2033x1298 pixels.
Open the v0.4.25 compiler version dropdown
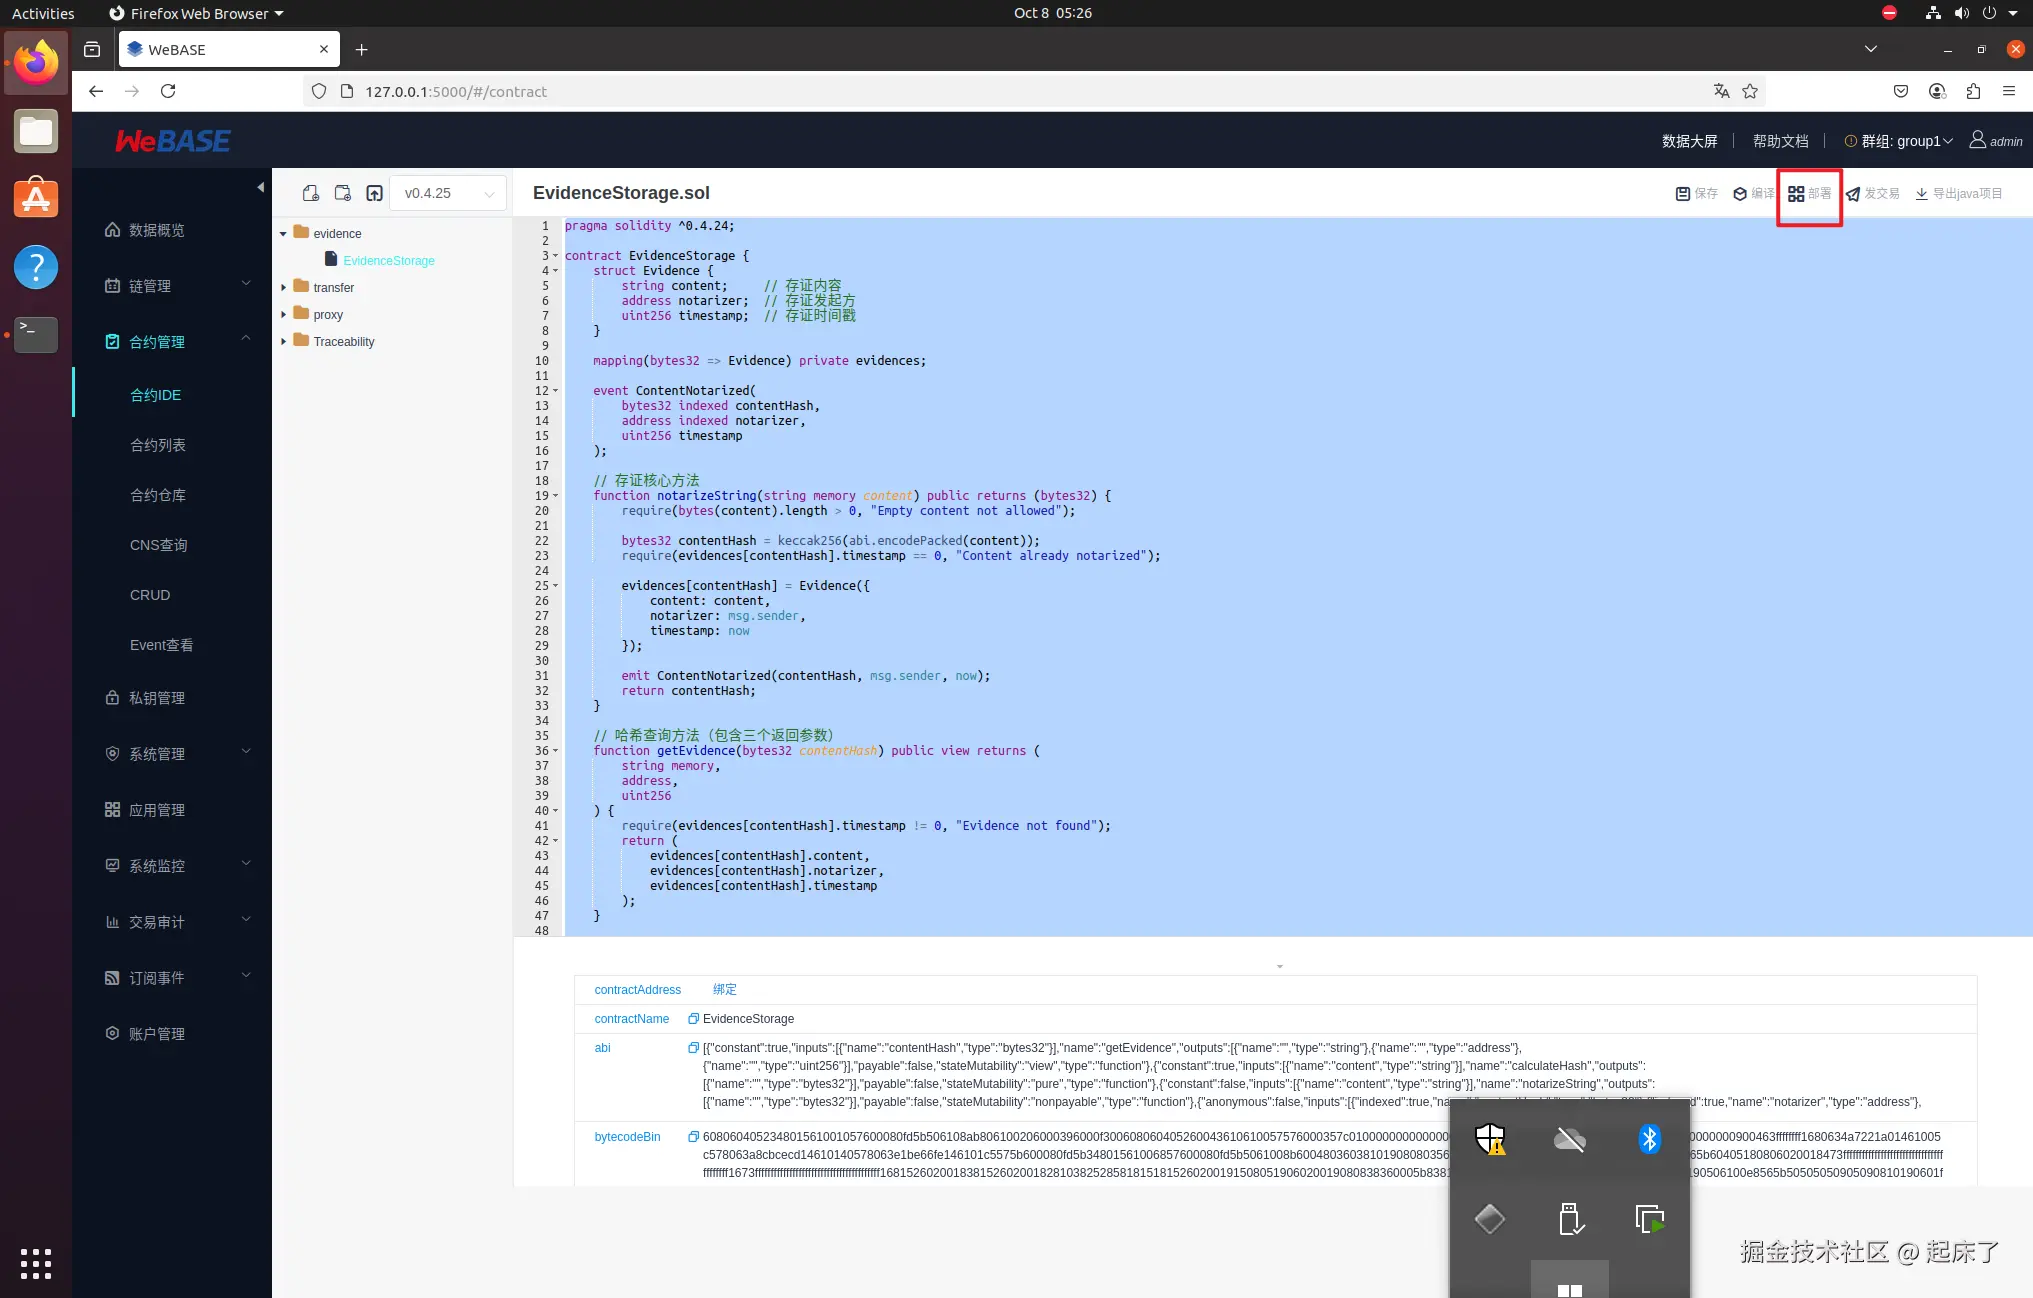pyautogui.click(x=449, y=193)
